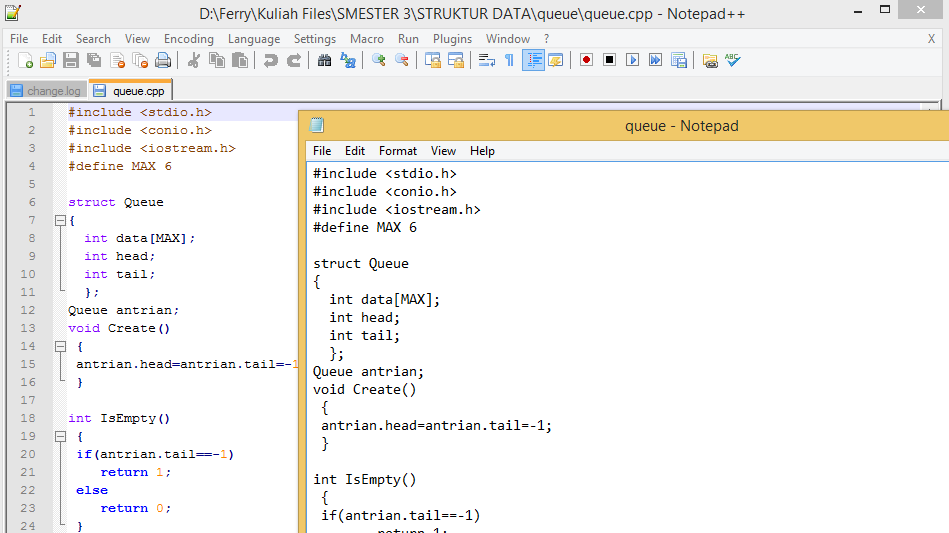Collapse the Create function fold at line 14
The width and height of the screenshot is (949, 533).
[x=61, y=347]
